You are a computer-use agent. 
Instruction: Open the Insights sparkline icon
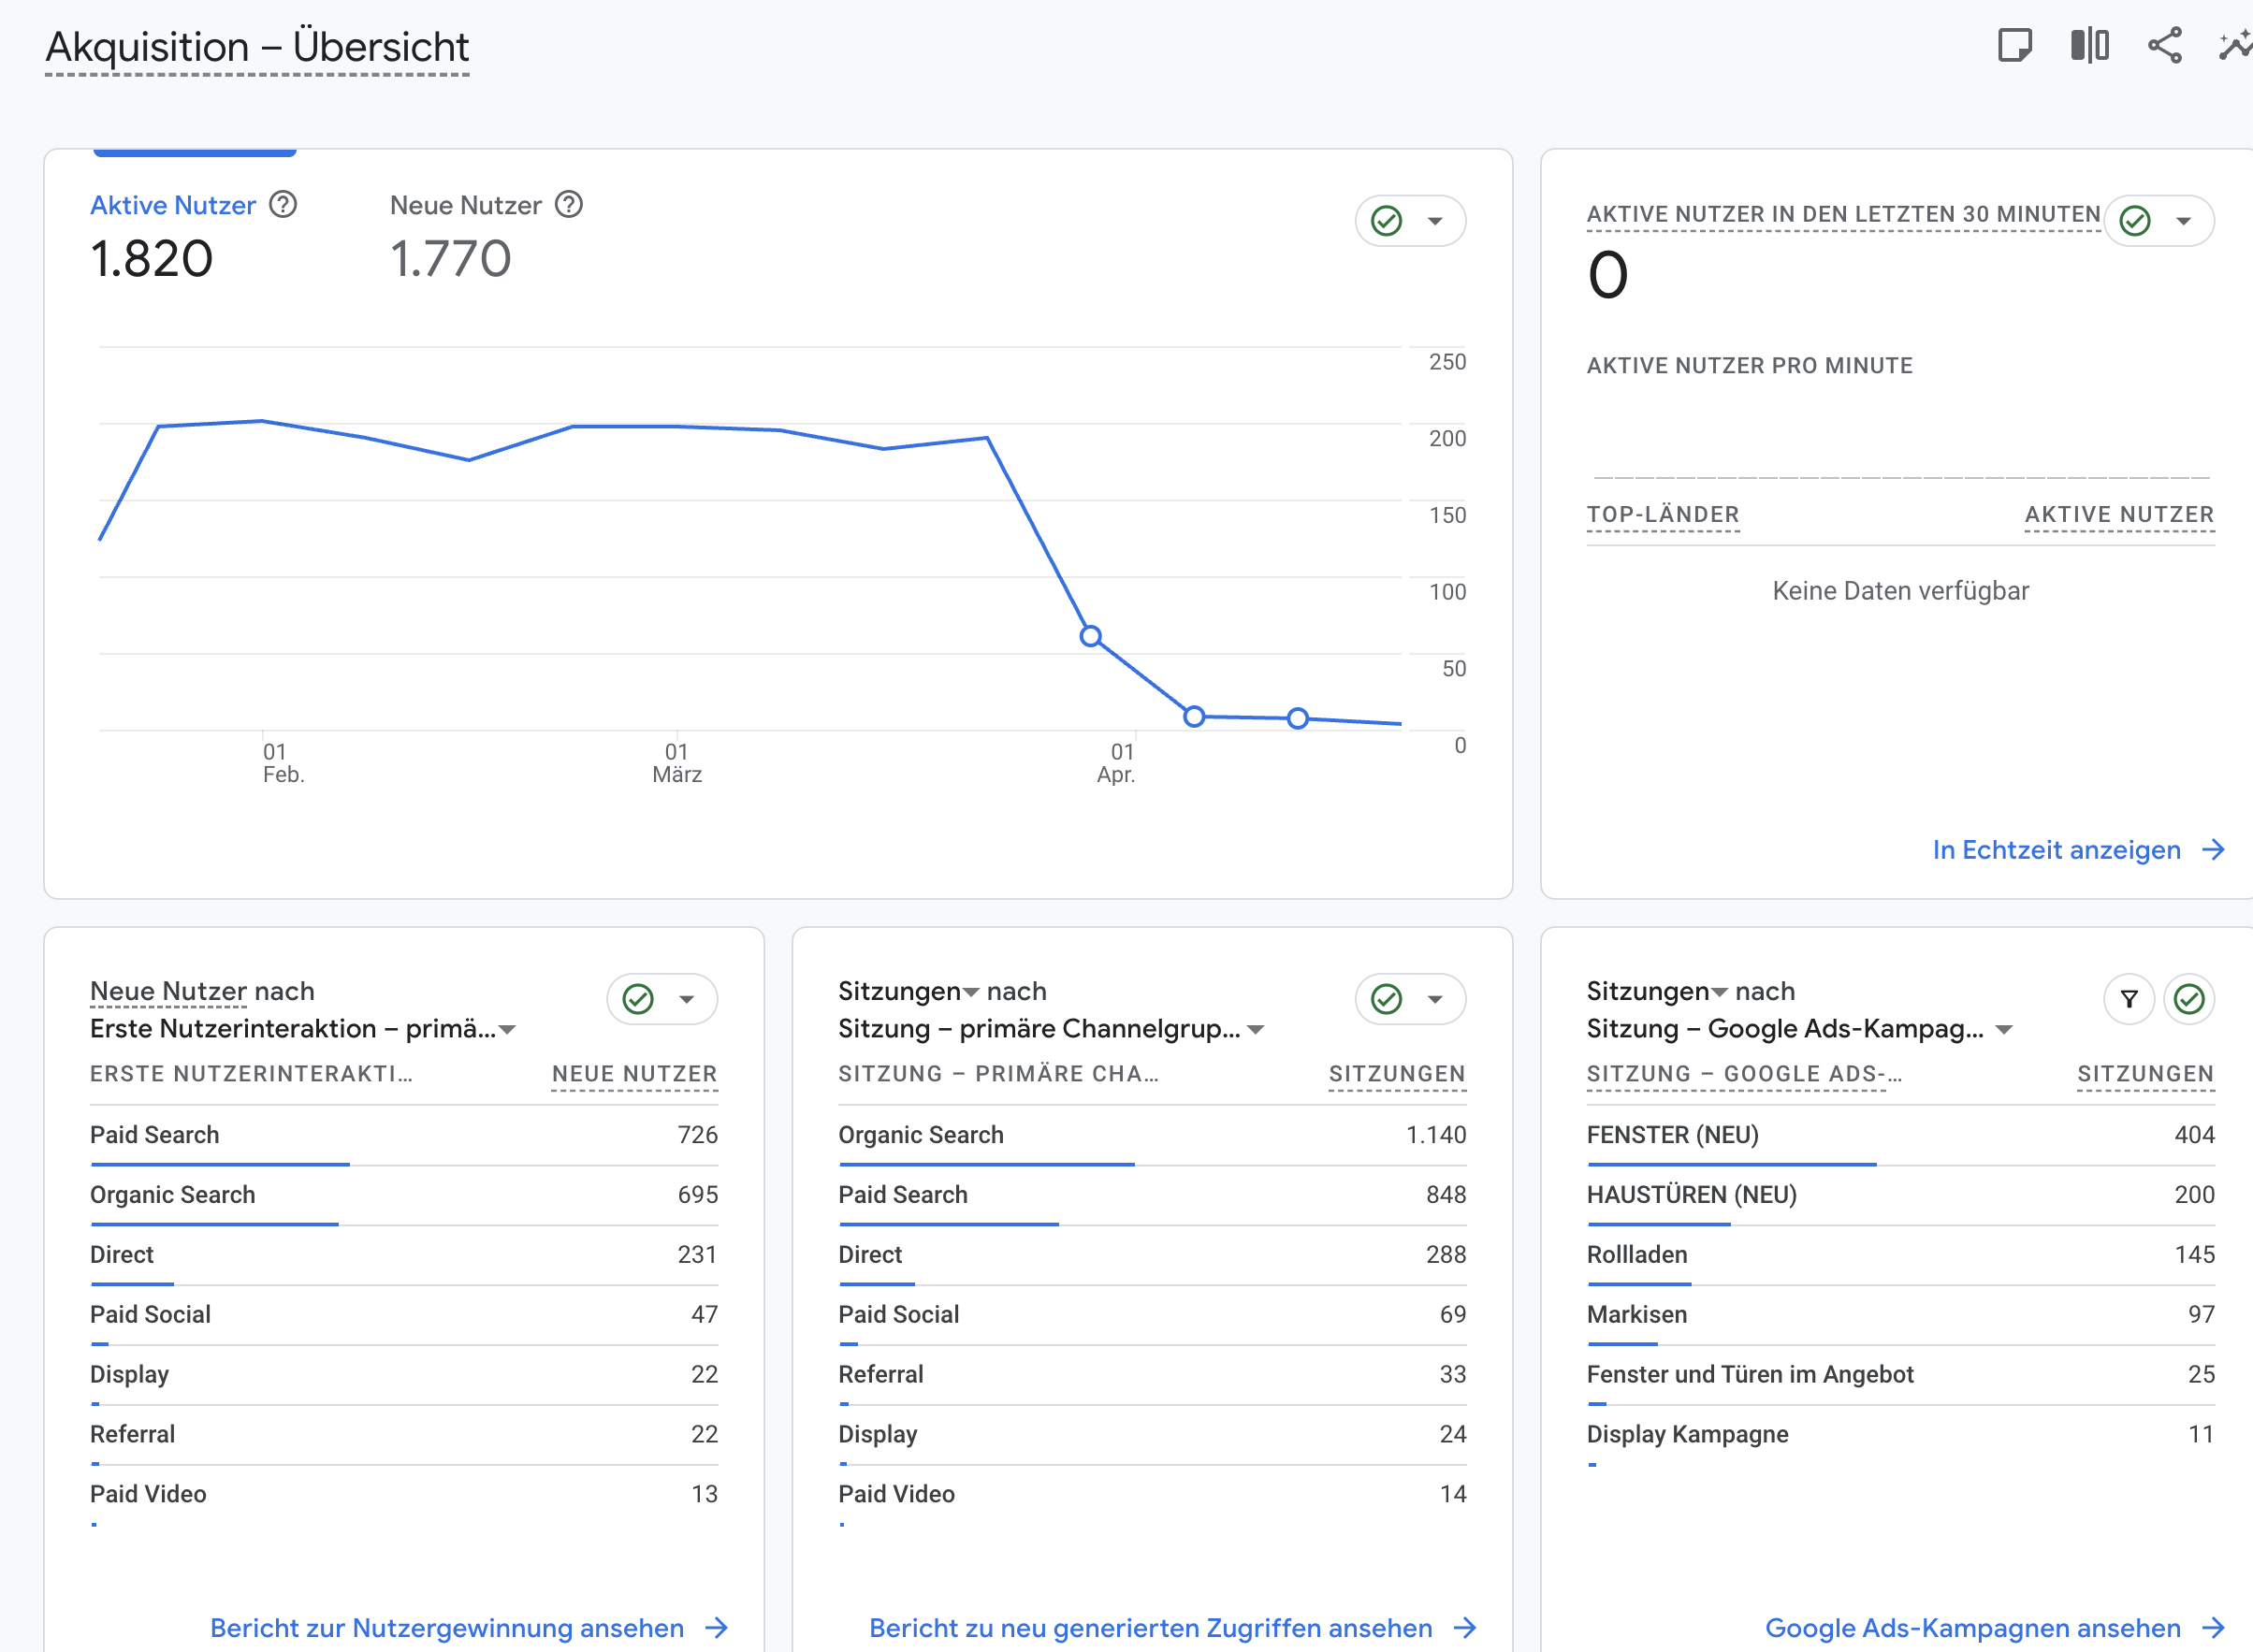(2236, 46)
